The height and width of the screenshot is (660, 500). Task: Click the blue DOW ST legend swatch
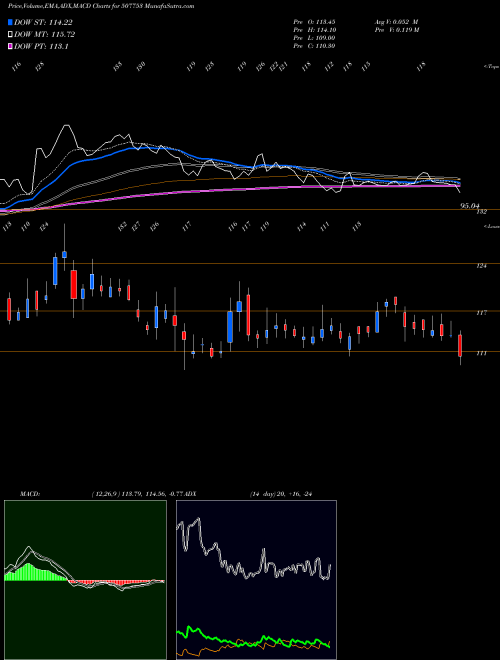(10, 22)
